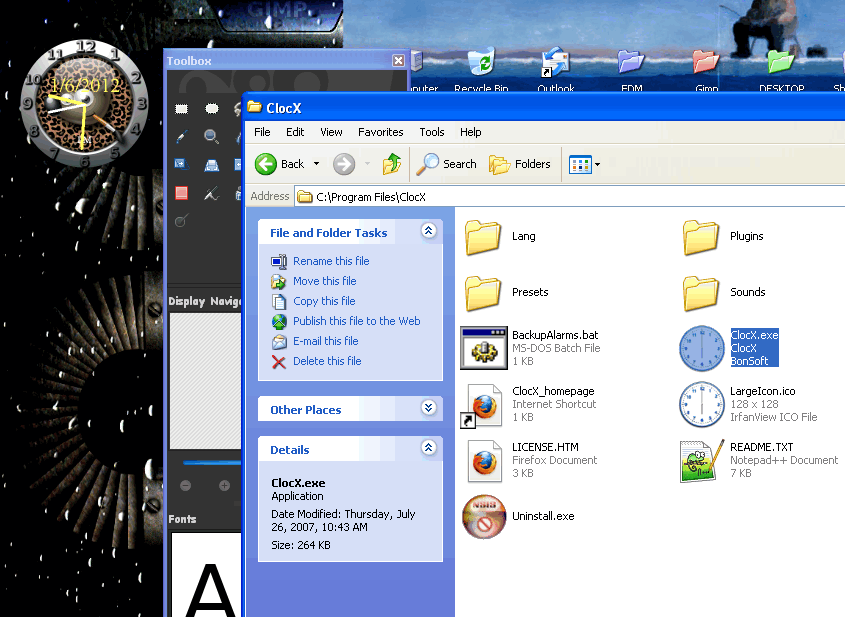
Task: Open the Help menu
Action: coord(470,132)
